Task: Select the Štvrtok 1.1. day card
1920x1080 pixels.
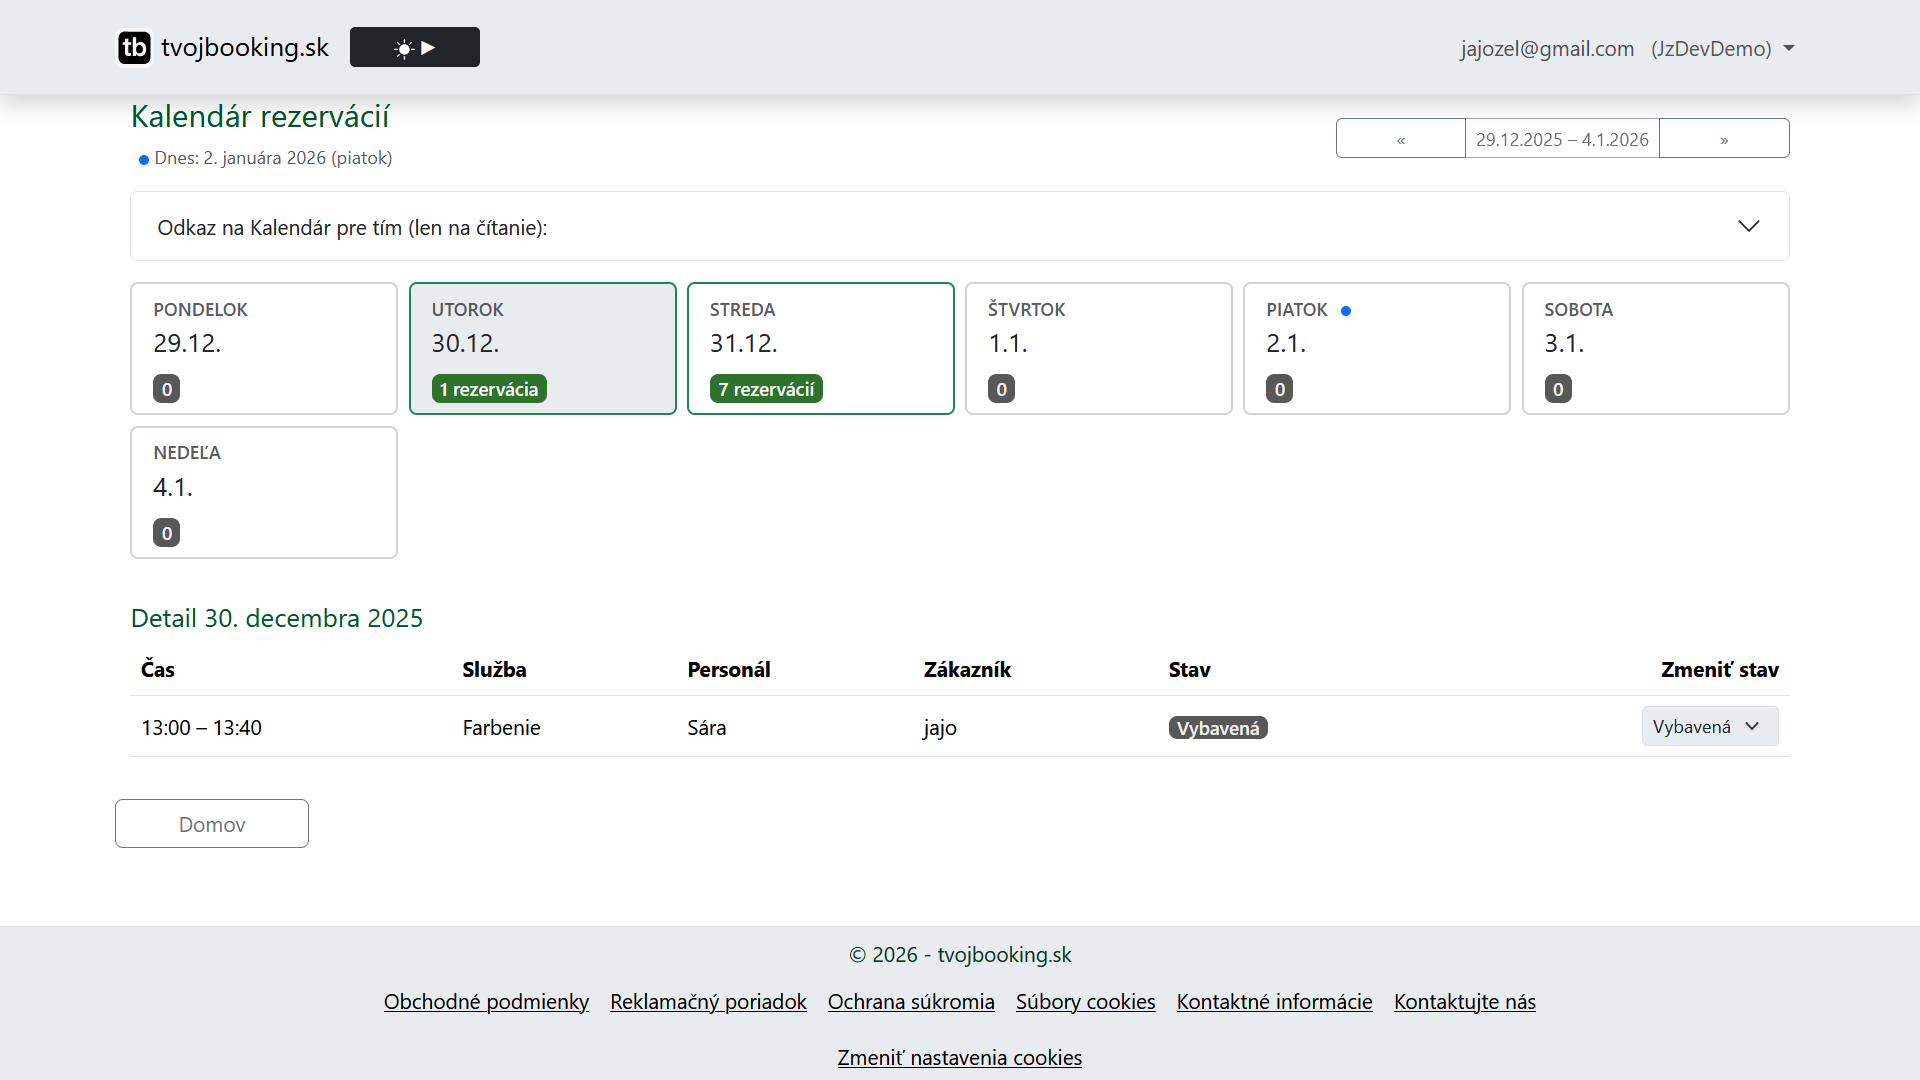Action: (x=1098, y=347)
